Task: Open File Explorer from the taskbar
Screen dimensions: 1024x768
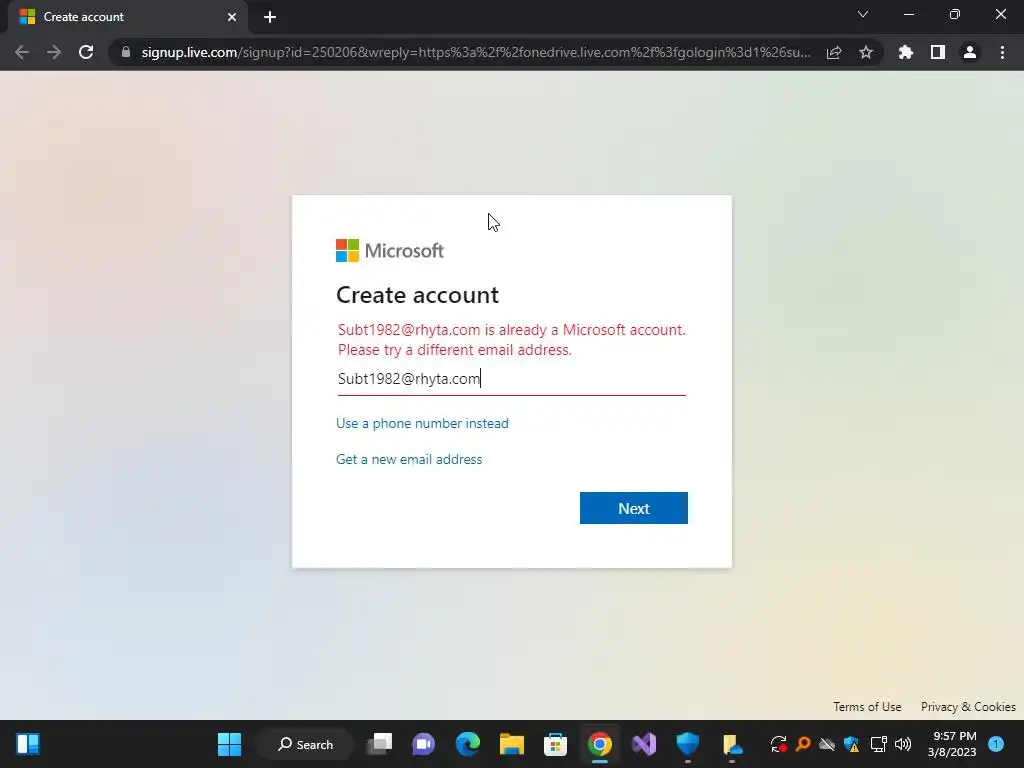Action: [x=512, y=744]
